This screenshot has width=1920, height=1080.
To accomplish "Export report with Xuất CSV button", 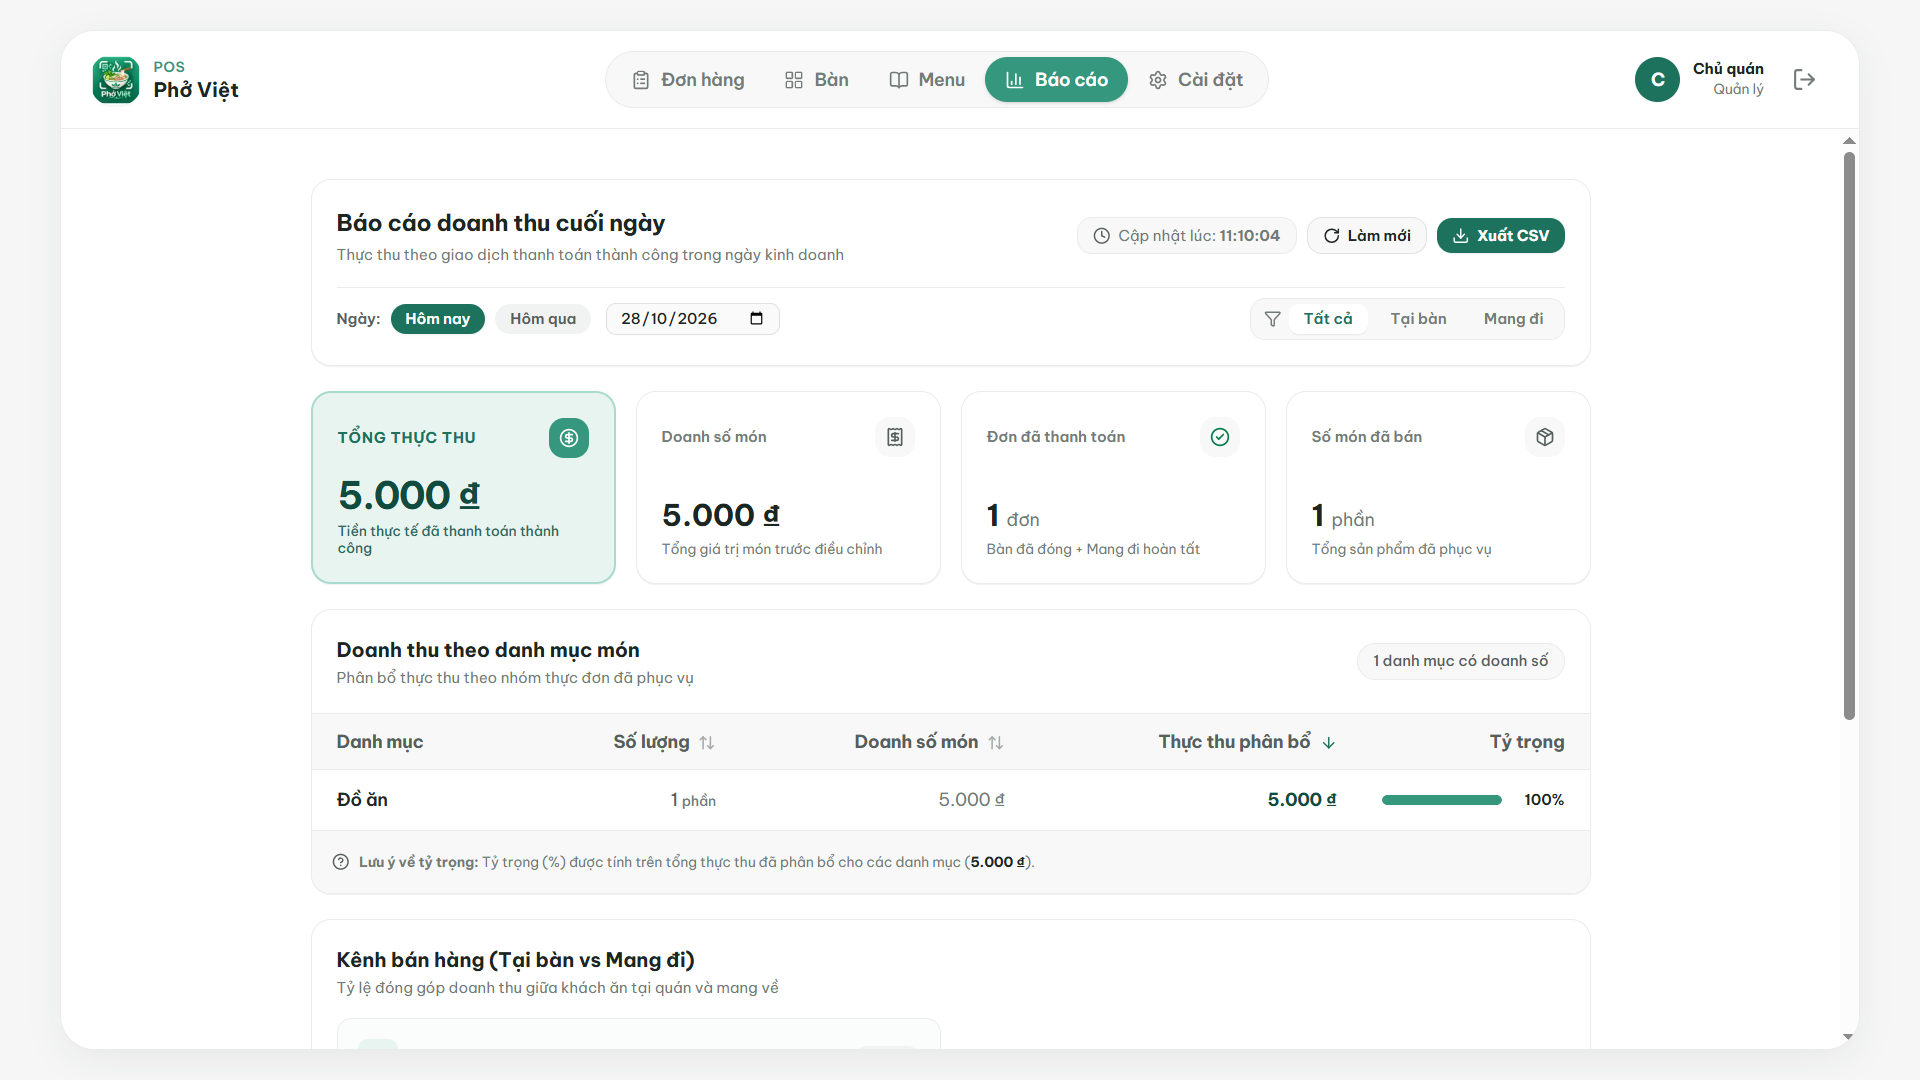I will [x=1501, y=236].
